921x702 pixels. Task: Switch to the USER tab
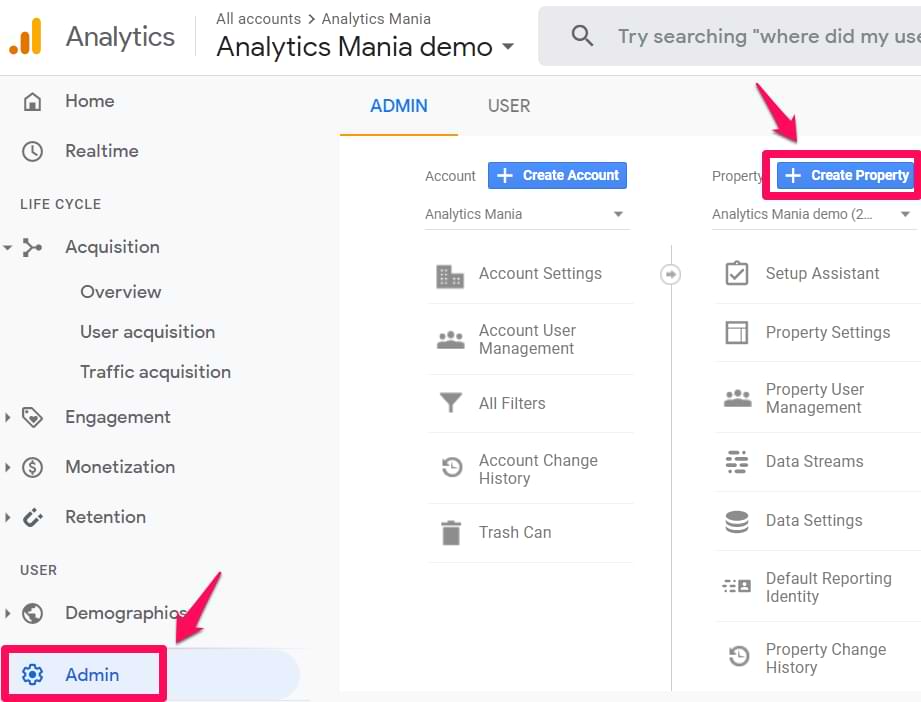point(508,106)
